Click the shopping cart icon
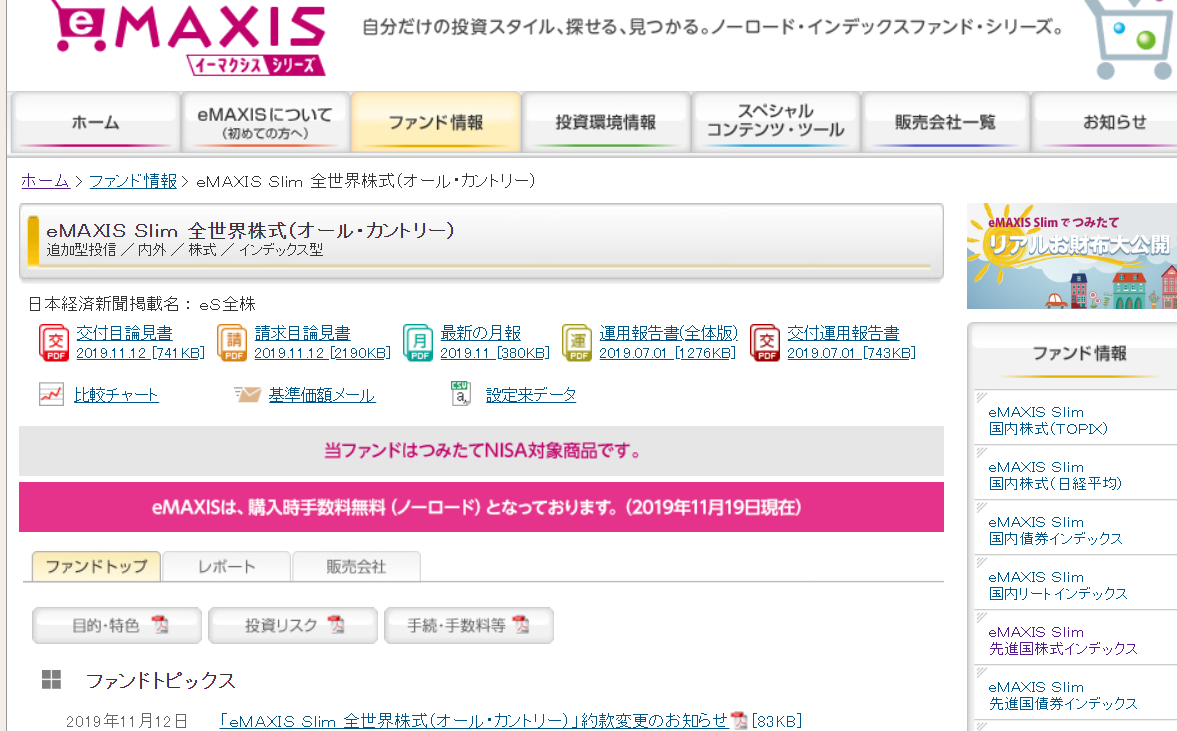 tap(1132, 40)
